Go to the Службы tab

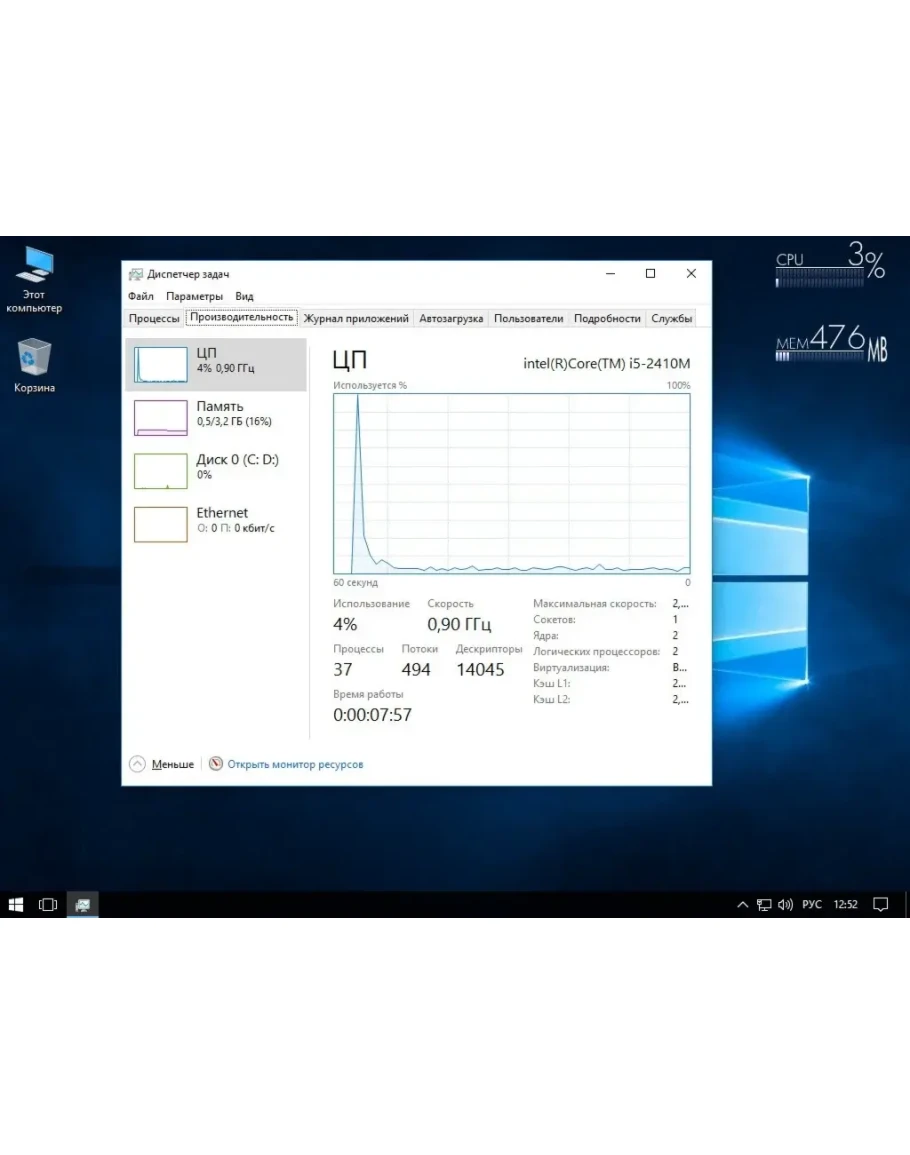[x=671, y=318]
